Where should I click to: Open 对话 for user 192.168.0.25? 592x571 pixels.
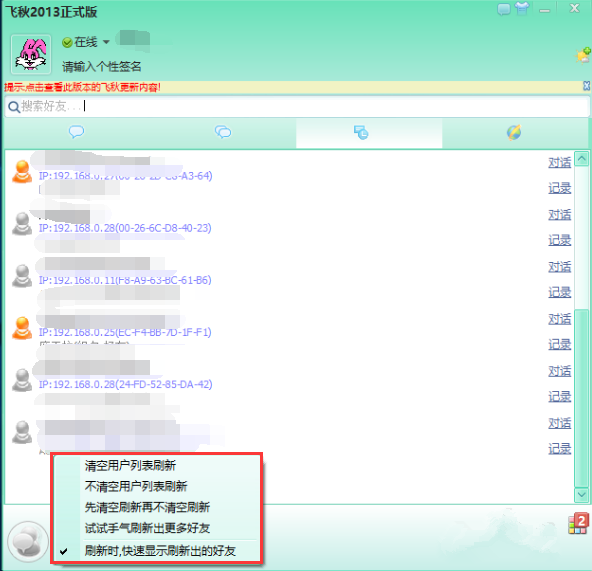click(560, 319)
